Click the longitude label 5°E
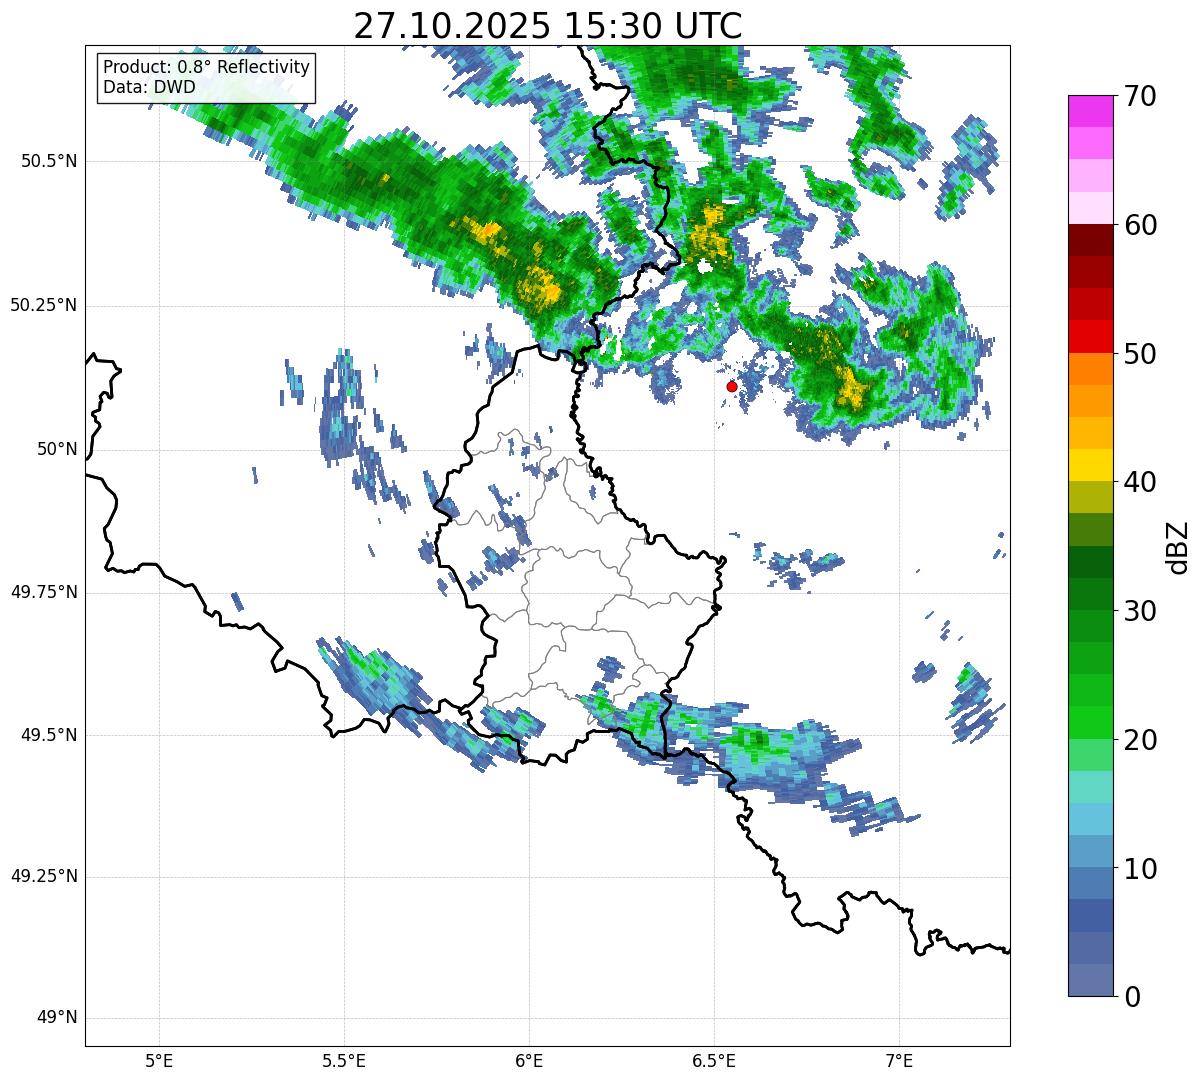 [159, 1062]
